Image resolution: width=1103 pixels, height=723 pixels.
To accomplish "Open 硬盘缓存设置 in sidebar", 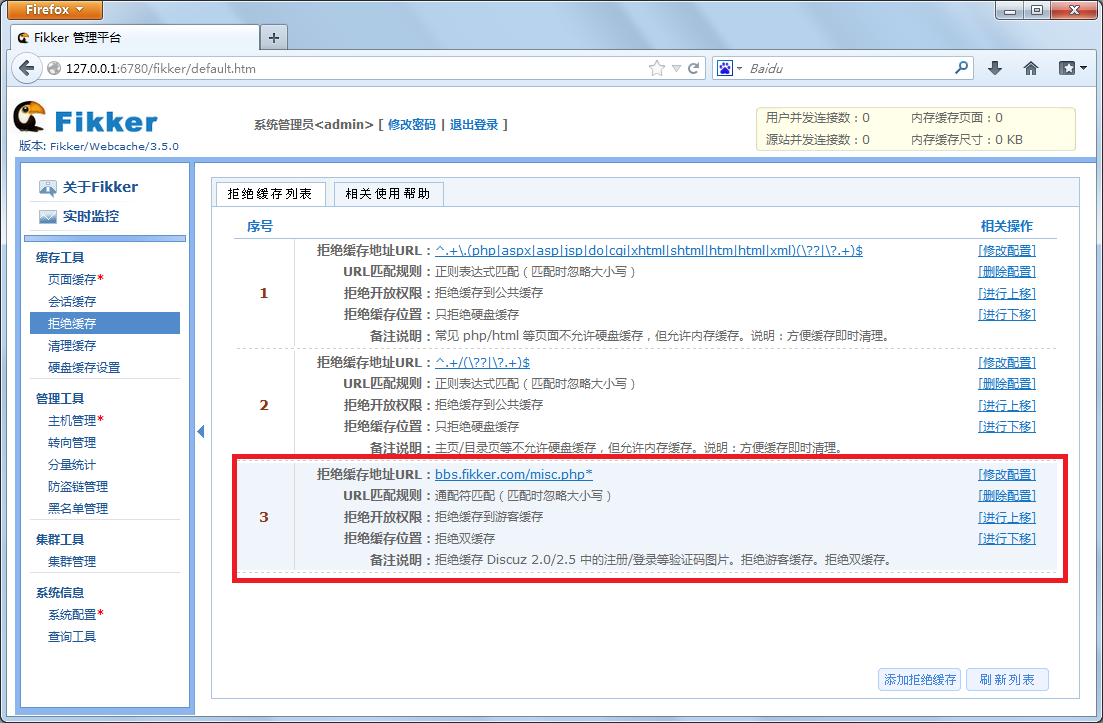I will [x=84, y=367].
